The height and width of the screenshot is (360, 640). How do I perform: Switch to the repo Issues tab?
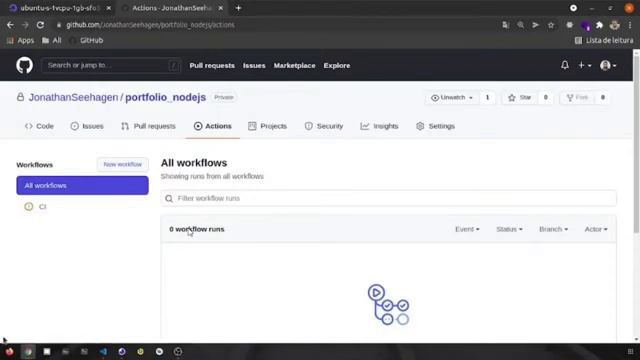click(x=87, y=126)
